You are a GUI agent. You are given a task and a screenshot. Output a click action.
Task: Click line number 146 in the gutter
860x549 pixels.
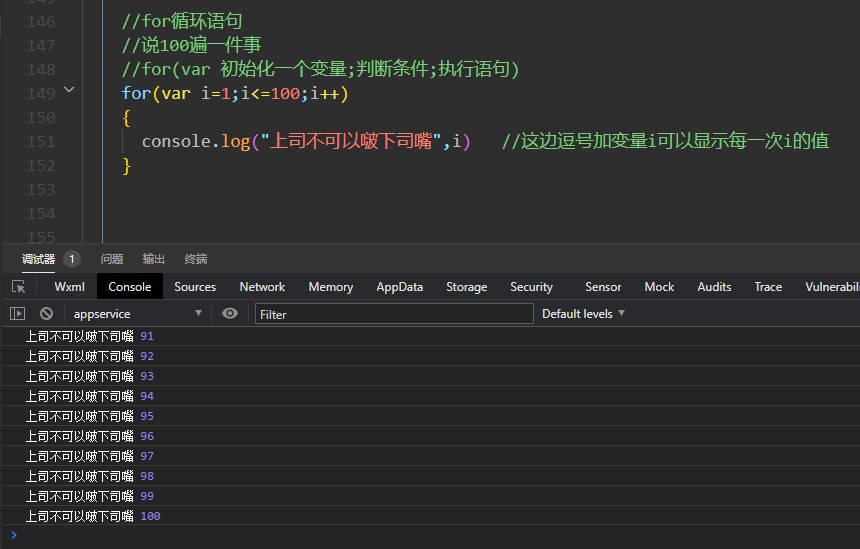41,22
